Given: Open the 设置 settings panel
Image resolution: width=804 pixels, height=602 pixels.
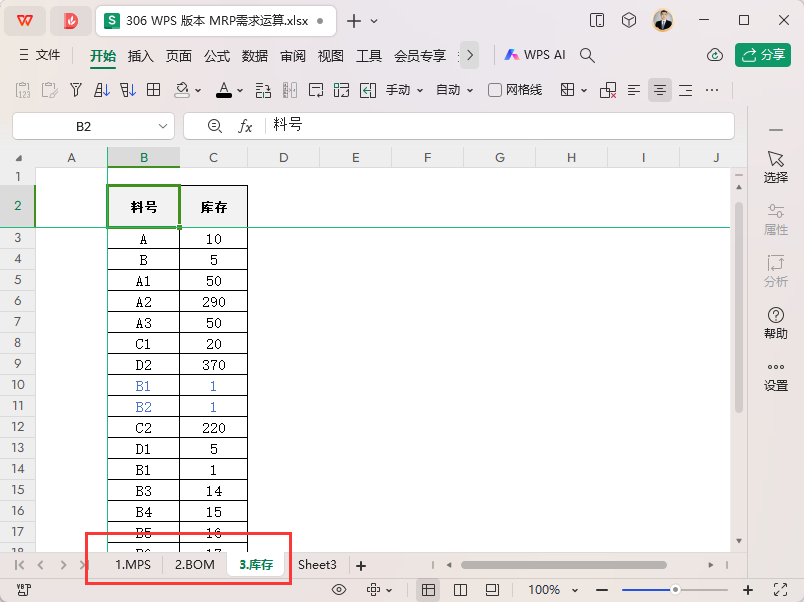Looking at the screenshot, I should 776,377.
